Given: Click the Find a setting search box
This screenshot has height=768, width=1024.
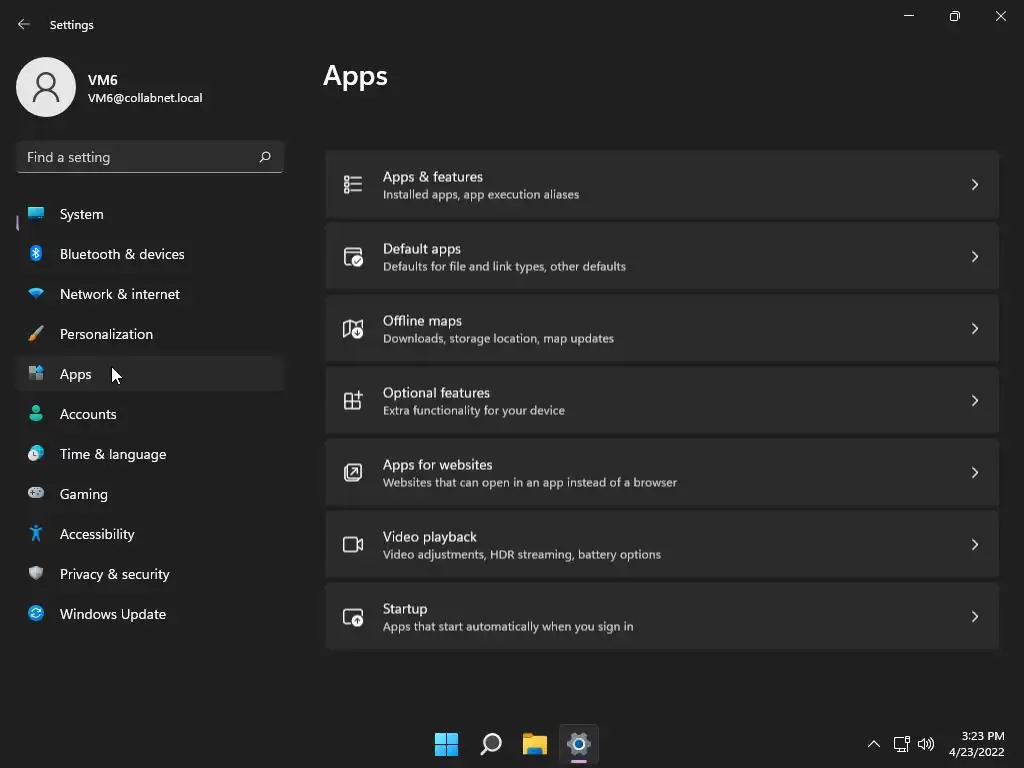Looking at the screenshot, I should click(150, 157).
